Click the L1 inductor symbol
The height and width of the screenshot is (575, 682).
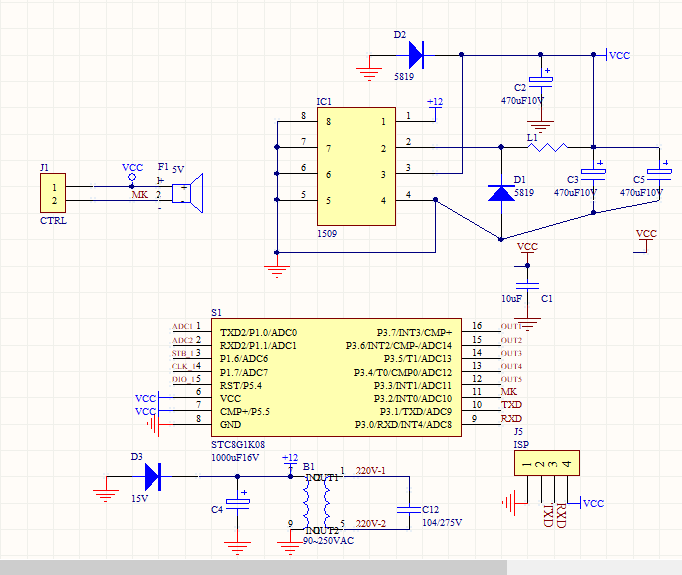[548, 147]
